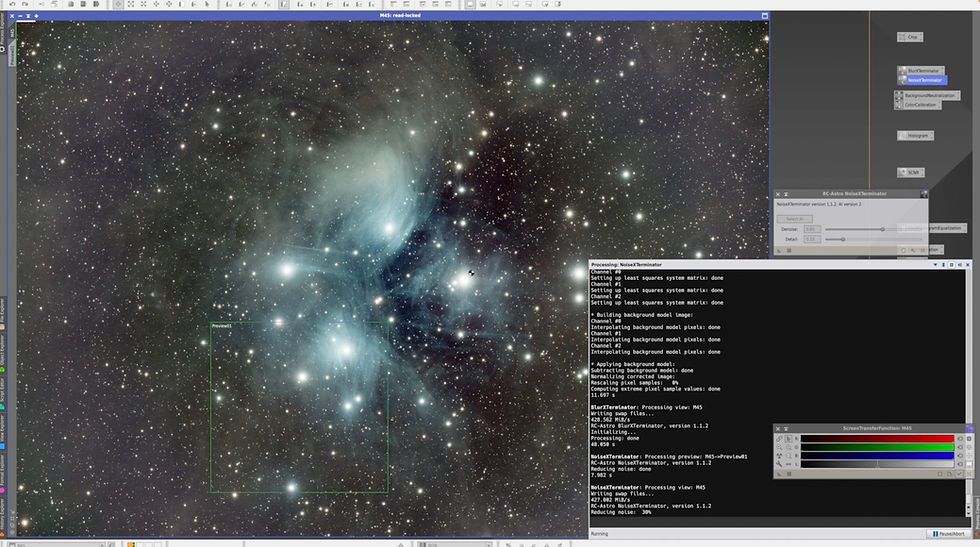Toggle the red channel STF enable icon
Image resolution: width=980 pixels, height=547 pixels.
tap(961, 439)
